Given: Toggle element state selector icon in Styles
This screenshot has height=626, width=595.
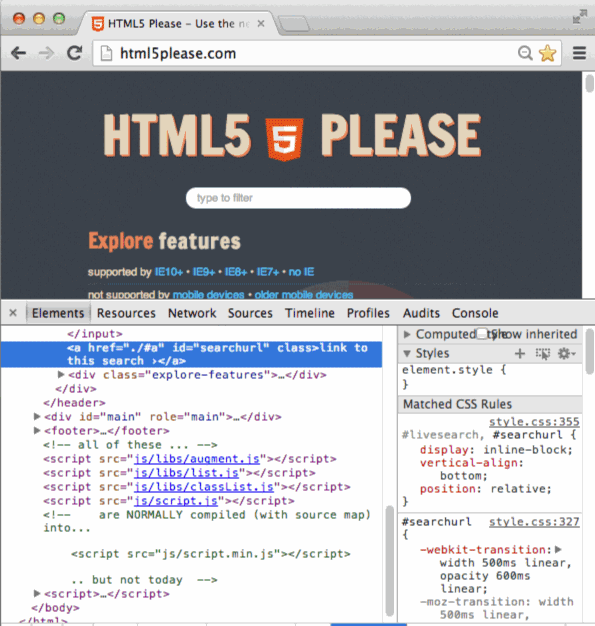Looking at the screenshot, I should (x=543, y=353).
